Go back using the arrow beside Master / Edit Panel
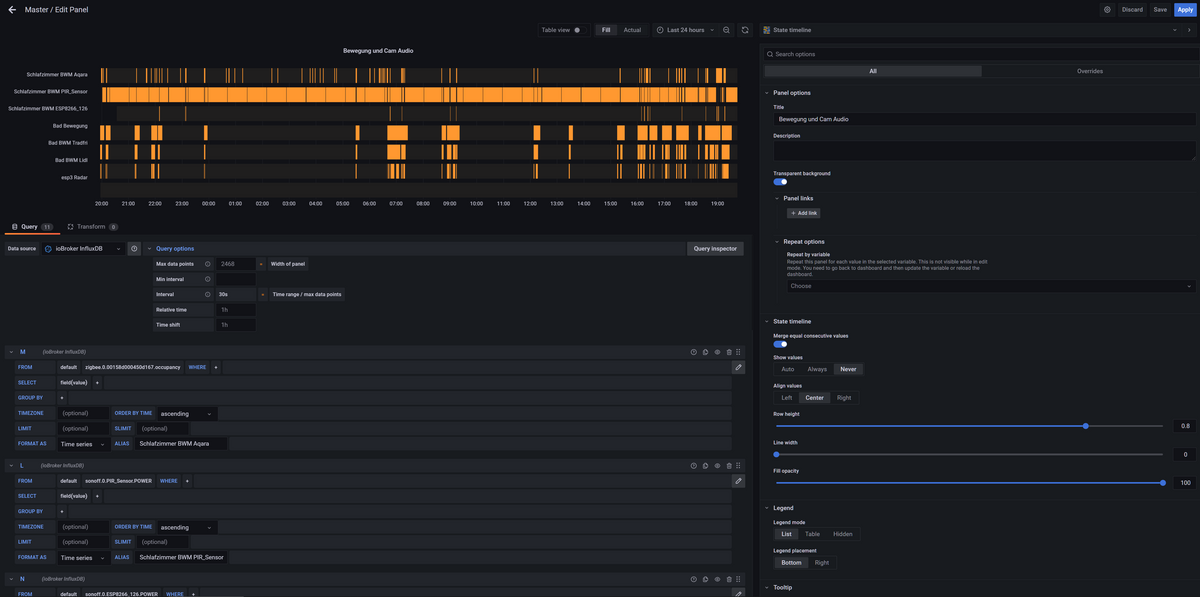The width and height of the screenshot is (1200, 597). pyautogui.click(x=11, y=9)
